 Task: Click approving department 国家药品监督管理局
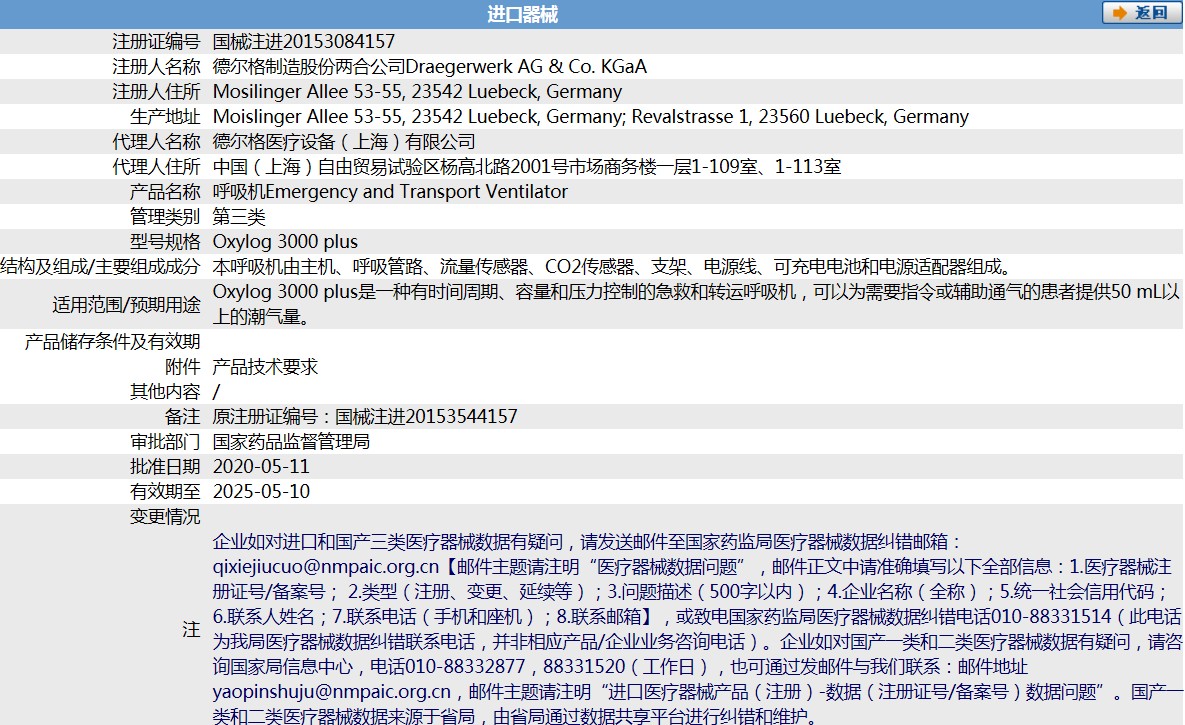click(x=291, y=442)
